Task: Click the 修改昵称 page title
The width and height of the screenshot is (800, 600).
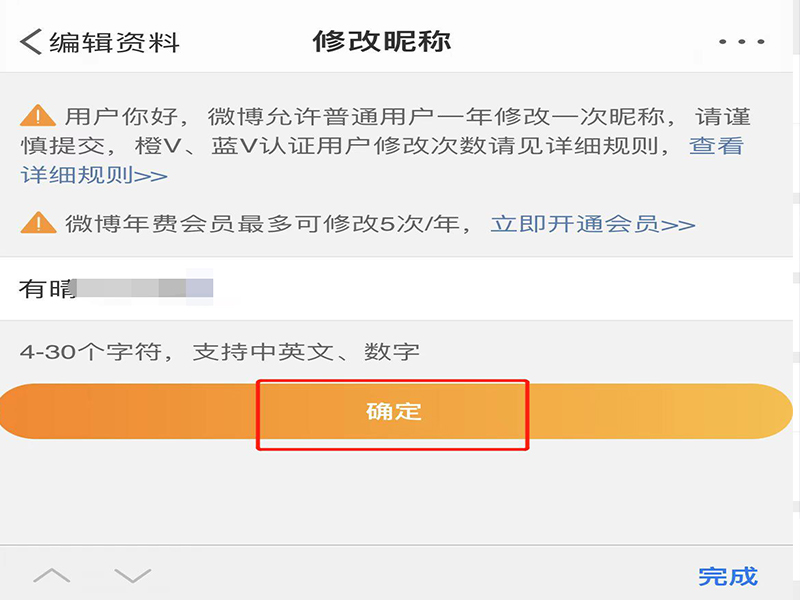Action: (382, 42)
